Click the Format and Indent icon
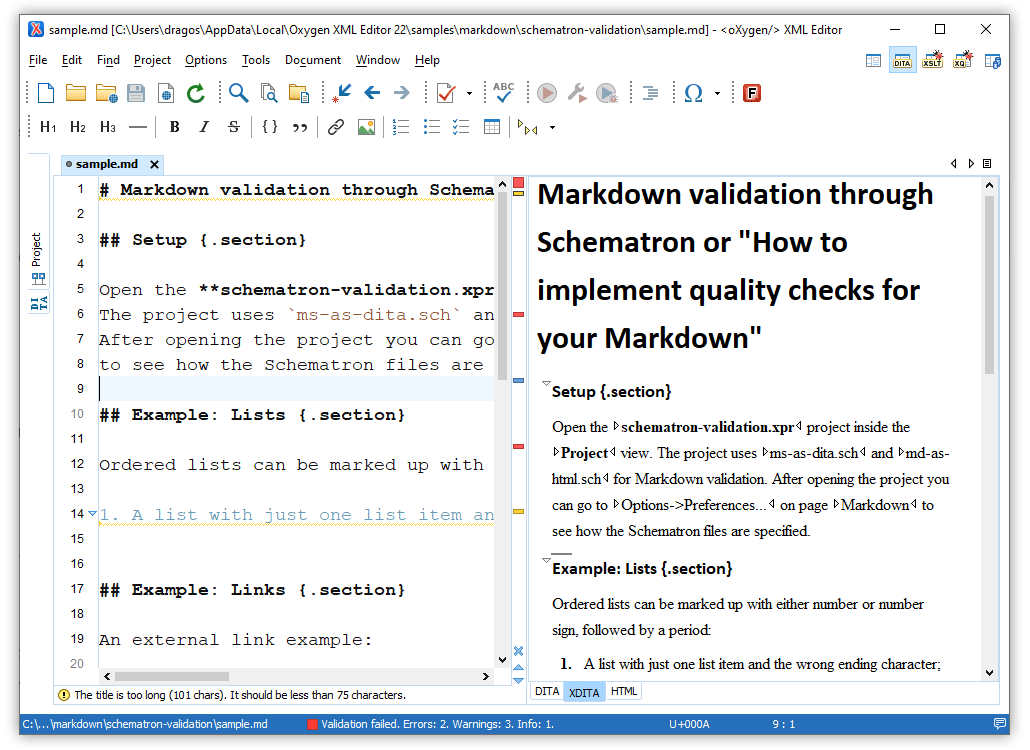This screenshot has width=1030, height=750. (x=650, y=93)
